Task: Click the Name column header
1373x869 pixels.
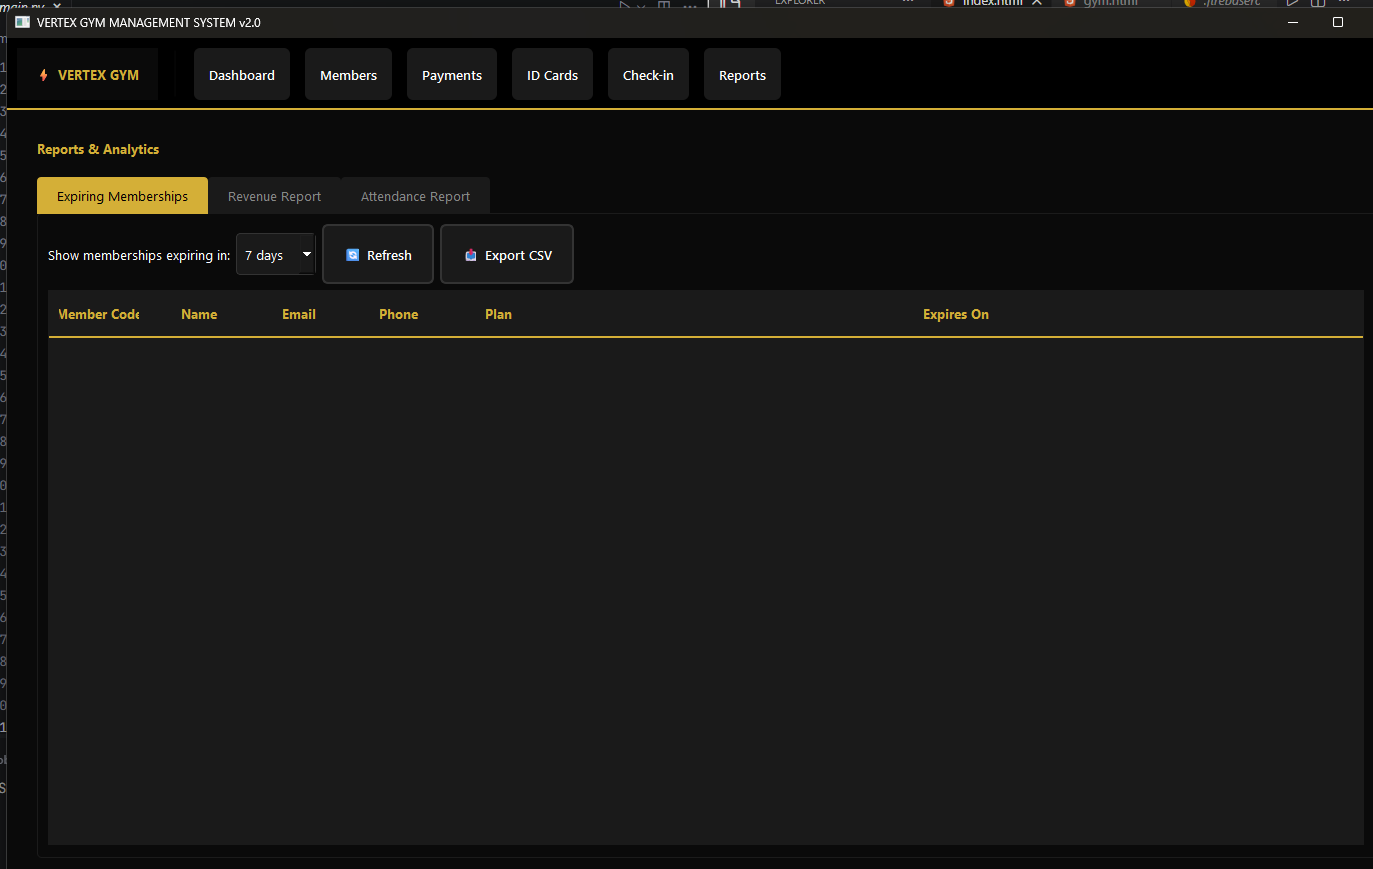Action: (199, 314)
